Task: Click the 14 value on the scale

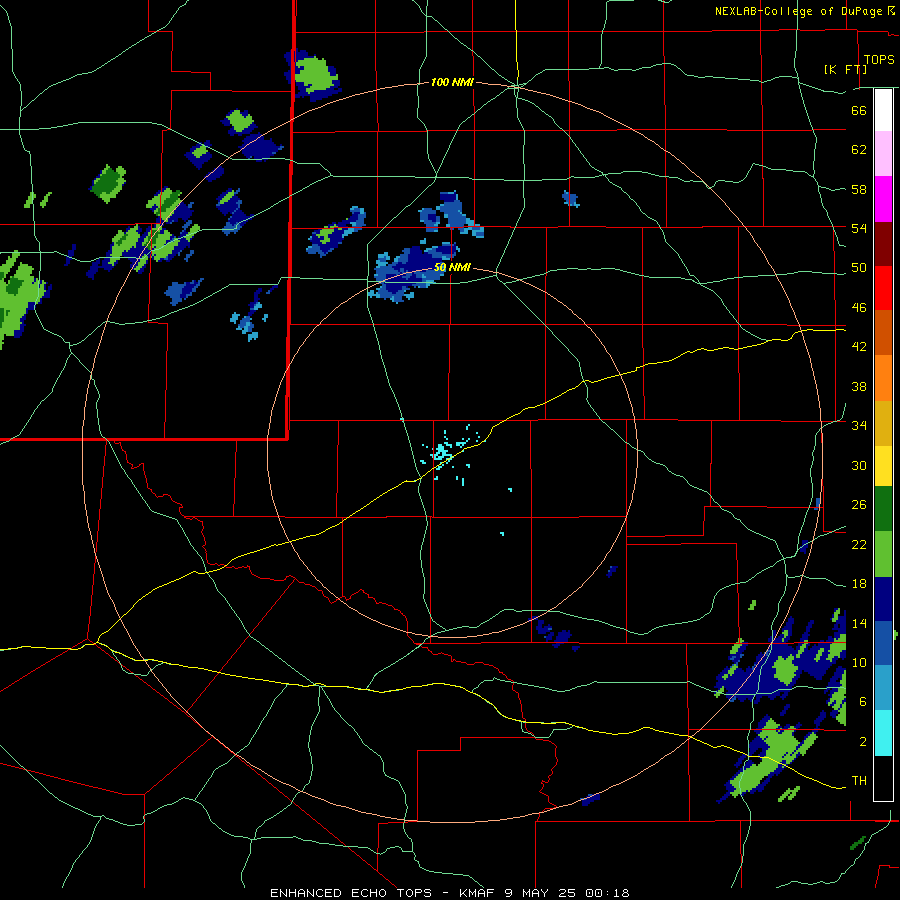Action: 859,623
